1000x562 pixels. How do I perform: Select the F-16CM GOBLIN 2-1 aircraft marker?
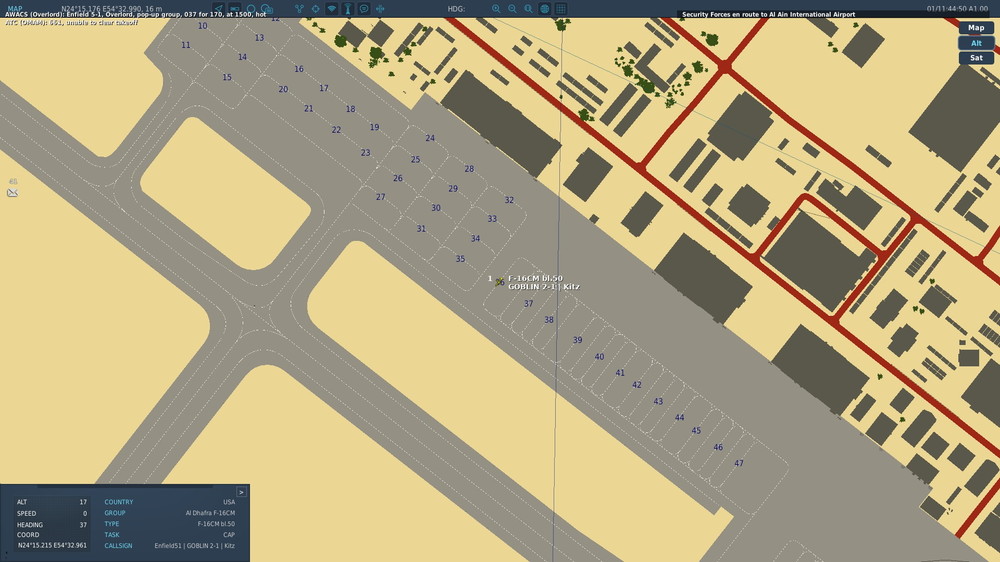[499, 281]
